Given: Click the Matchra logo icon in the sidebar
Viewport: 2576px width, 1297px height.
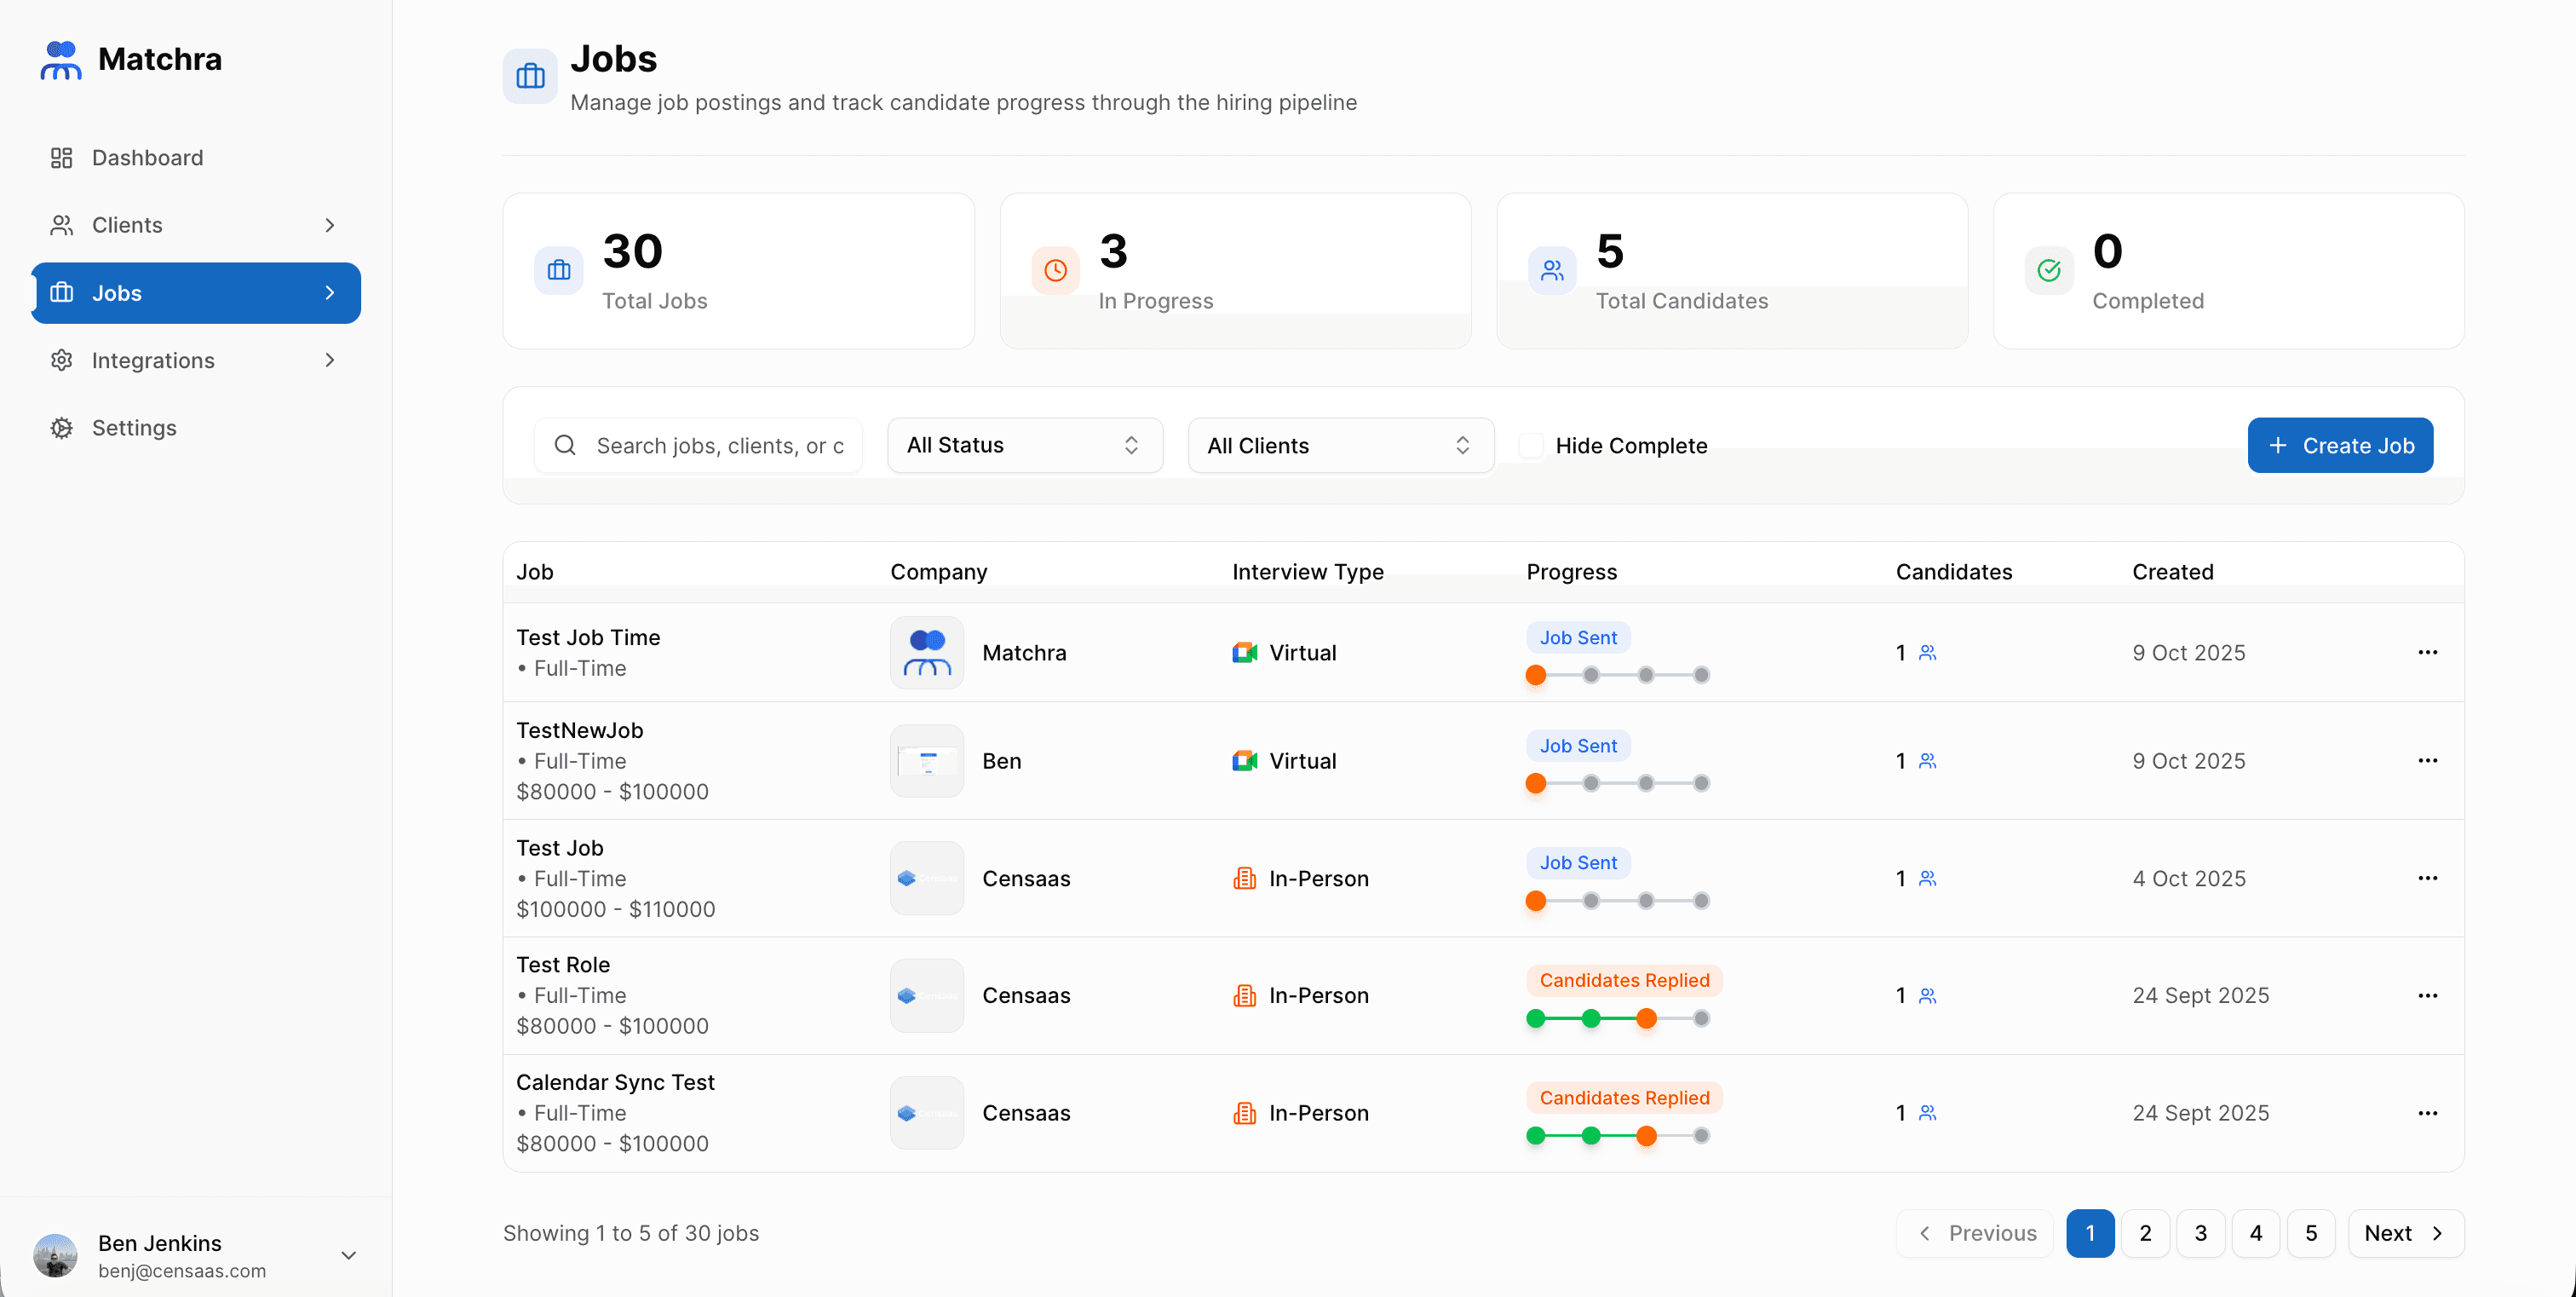Looking at the screenshot, I should [60, 60].
